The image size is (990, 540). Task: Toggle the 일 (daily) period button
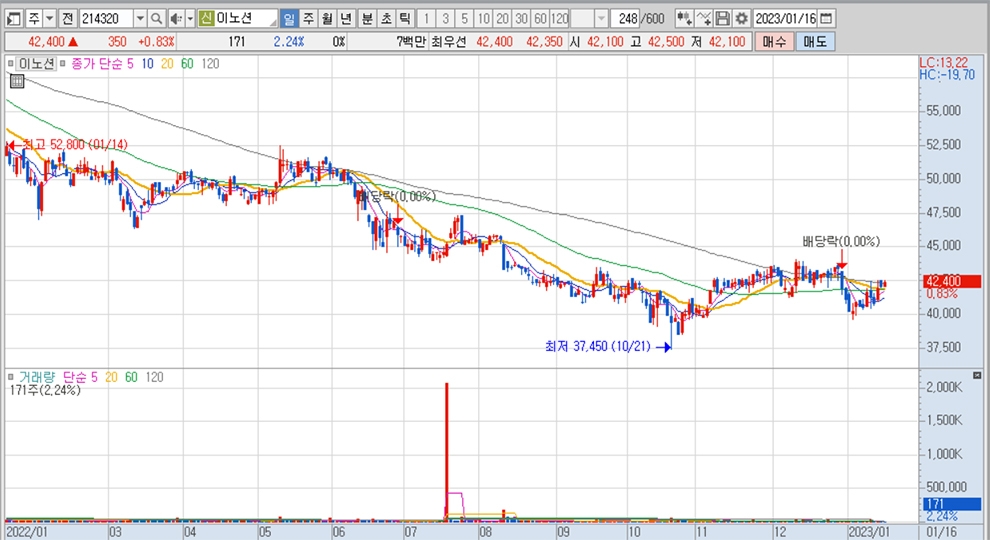[x=289, y=19]
